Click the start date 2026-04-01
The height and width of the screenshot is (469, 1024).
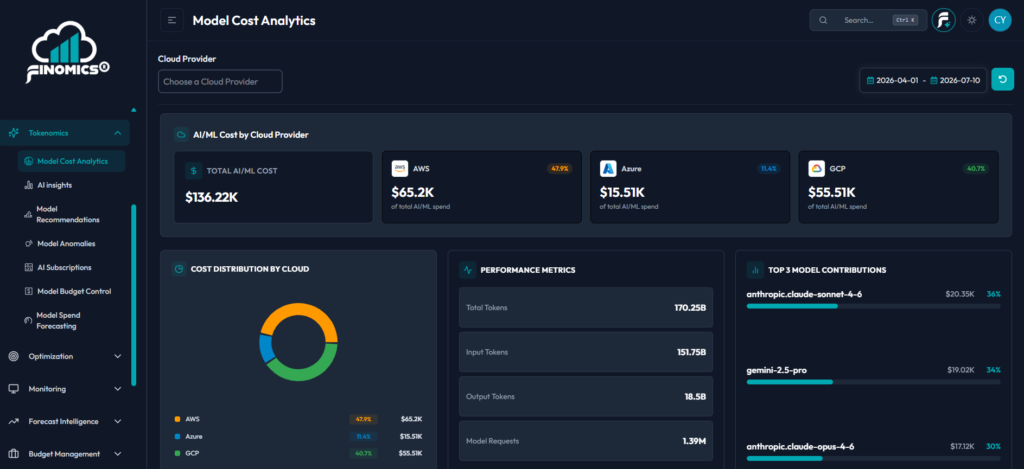(x=897, y=80)
